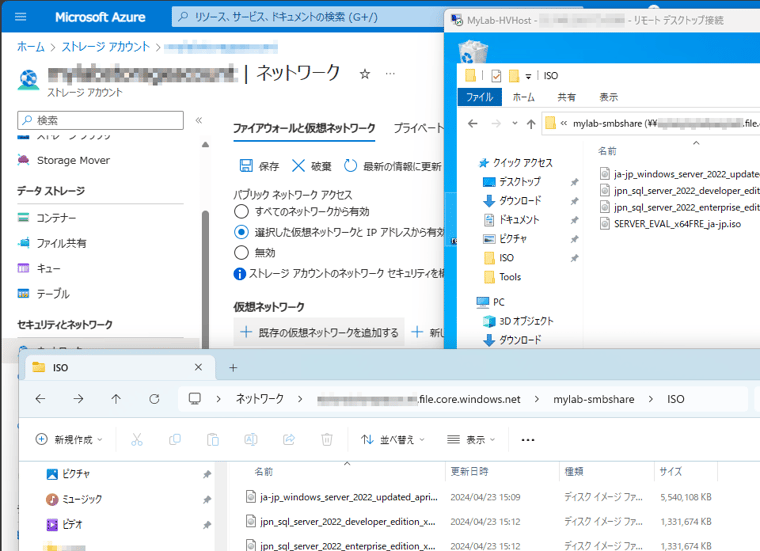Click 既存の仮想ネットワークを追加する

pos(319,332)
